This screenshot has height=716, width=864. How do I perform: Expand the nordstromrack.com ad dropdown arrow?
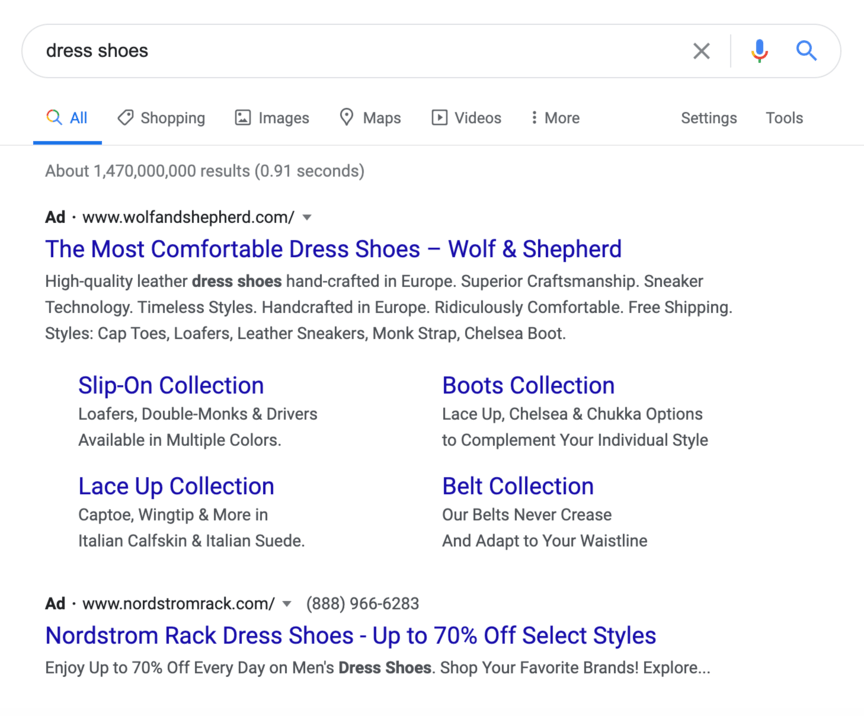pos(287,604)
